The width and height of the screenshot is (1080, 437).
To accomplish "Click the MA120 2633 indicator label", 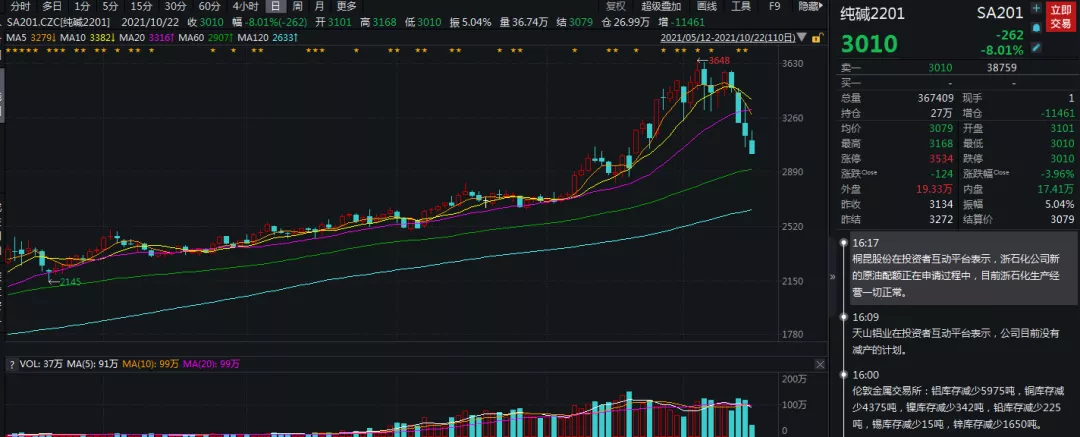I will (x=267, y=39).
